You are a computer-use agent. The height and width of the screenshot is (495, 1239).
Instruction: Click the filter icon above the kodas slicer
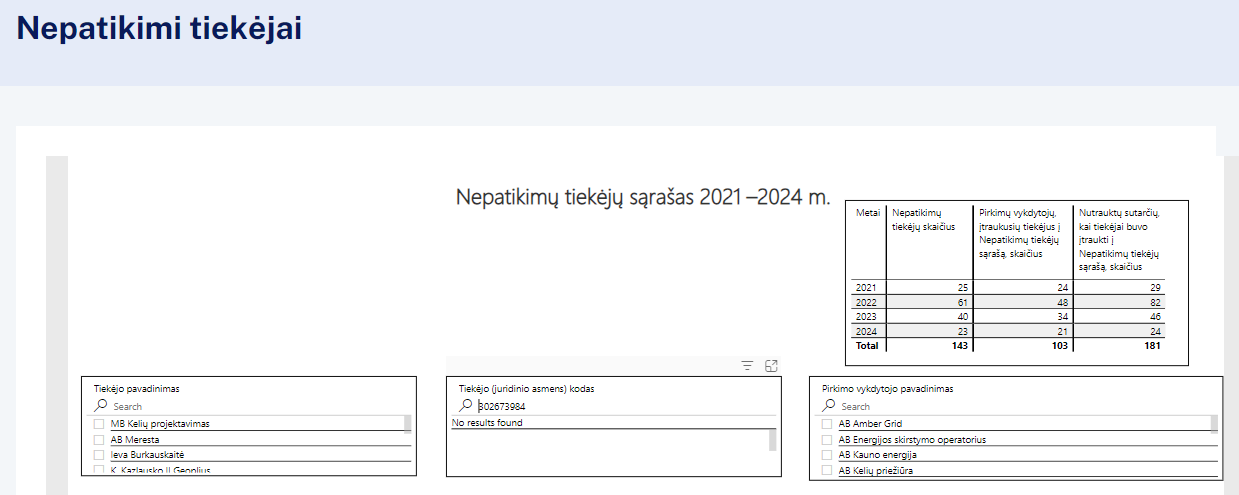[x=747, y=366]
